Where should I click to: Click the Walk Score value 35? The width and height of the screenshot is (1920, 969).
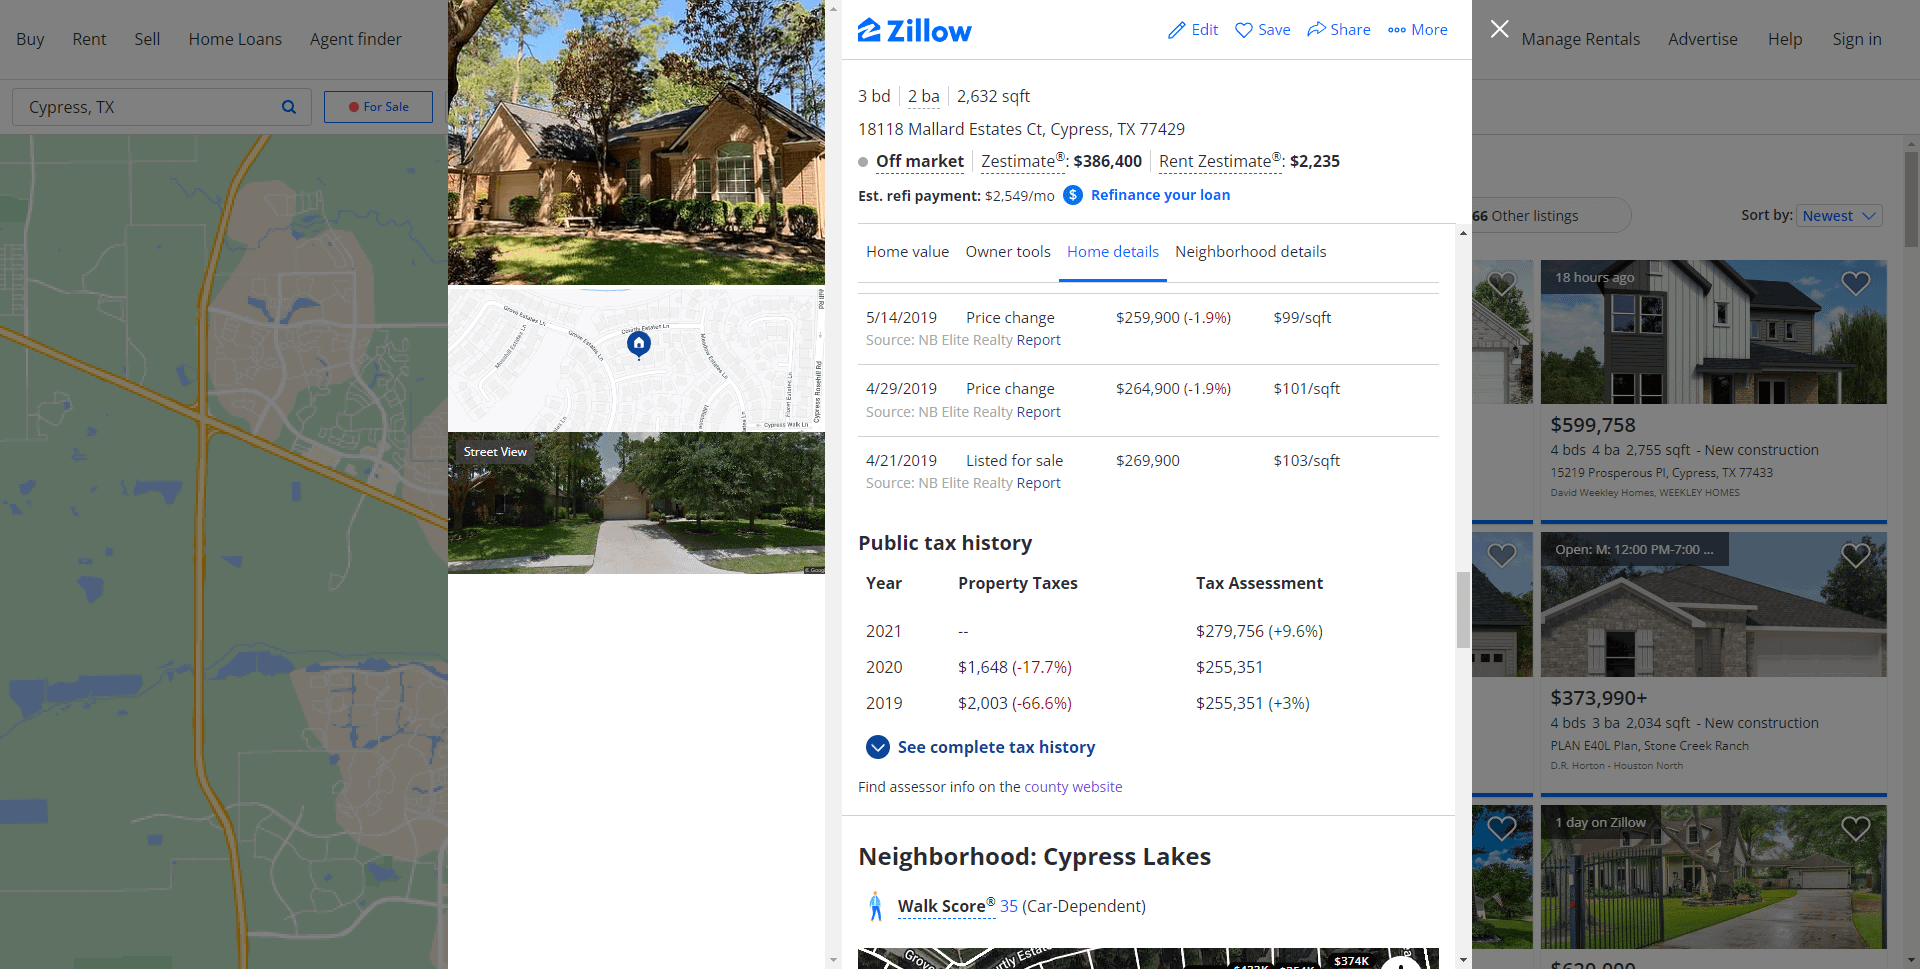pos(1009,906)
